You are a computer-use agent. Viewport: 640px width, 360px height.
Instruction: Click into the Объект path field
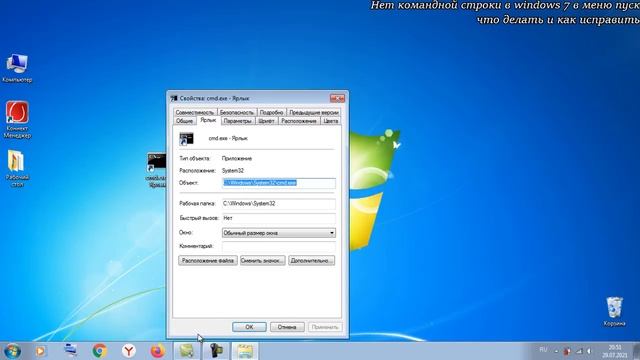click(x=279, y=183)
